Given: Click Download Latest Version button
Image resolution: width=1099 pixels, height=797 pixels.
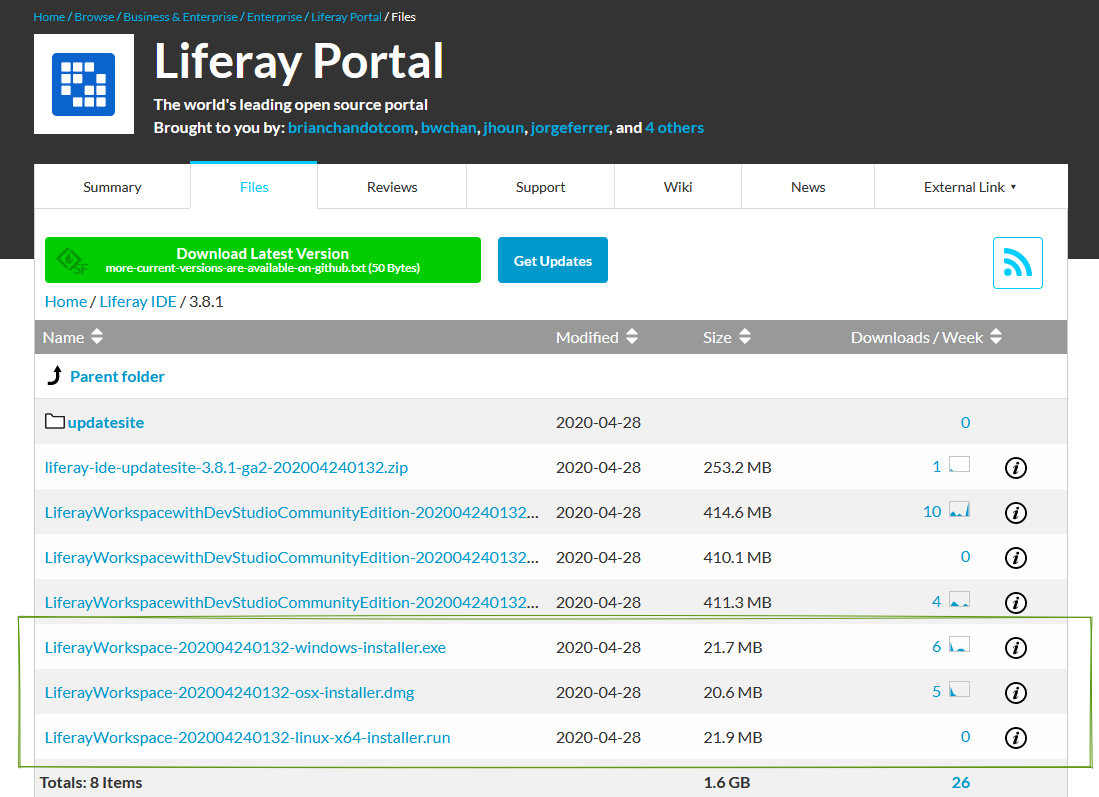Looking at the screenshot, I should point(263,260).
